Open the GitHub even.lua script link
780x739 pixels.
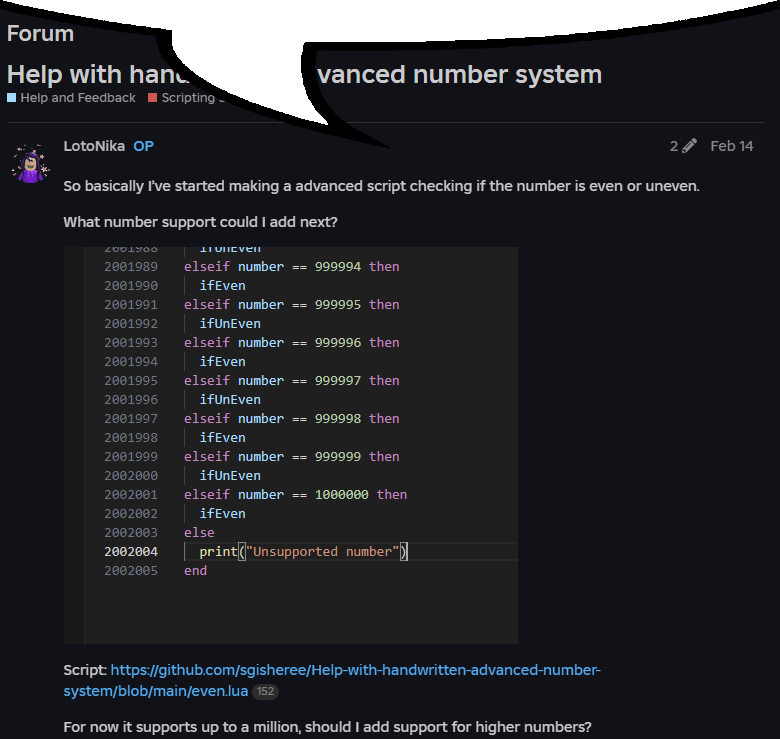(x=331, y=680)
